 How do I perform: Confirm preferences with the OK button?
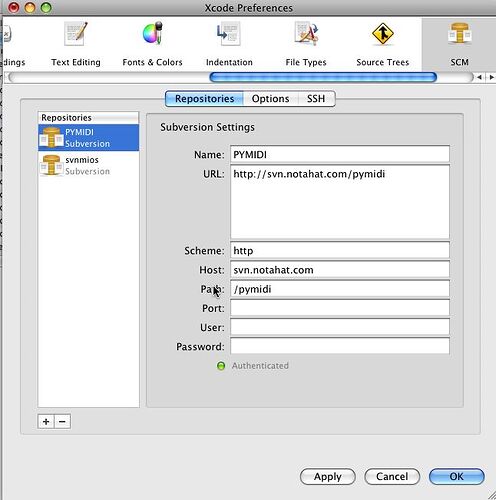(x=457, y=477)
